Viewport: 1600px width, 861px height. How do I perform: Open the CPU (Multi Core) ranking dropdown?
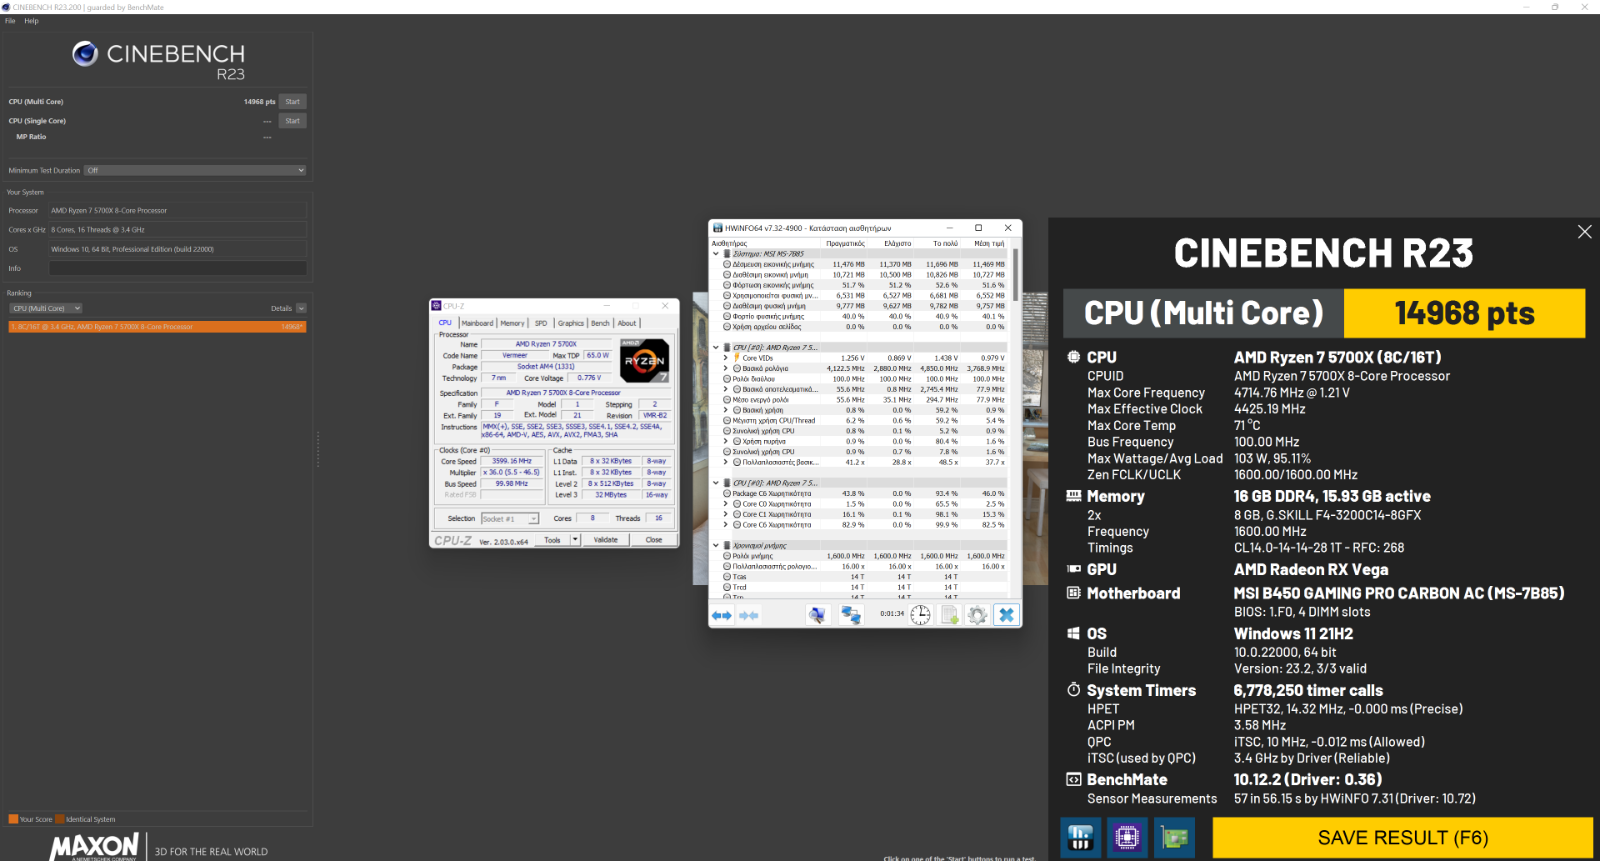(46, 308)
